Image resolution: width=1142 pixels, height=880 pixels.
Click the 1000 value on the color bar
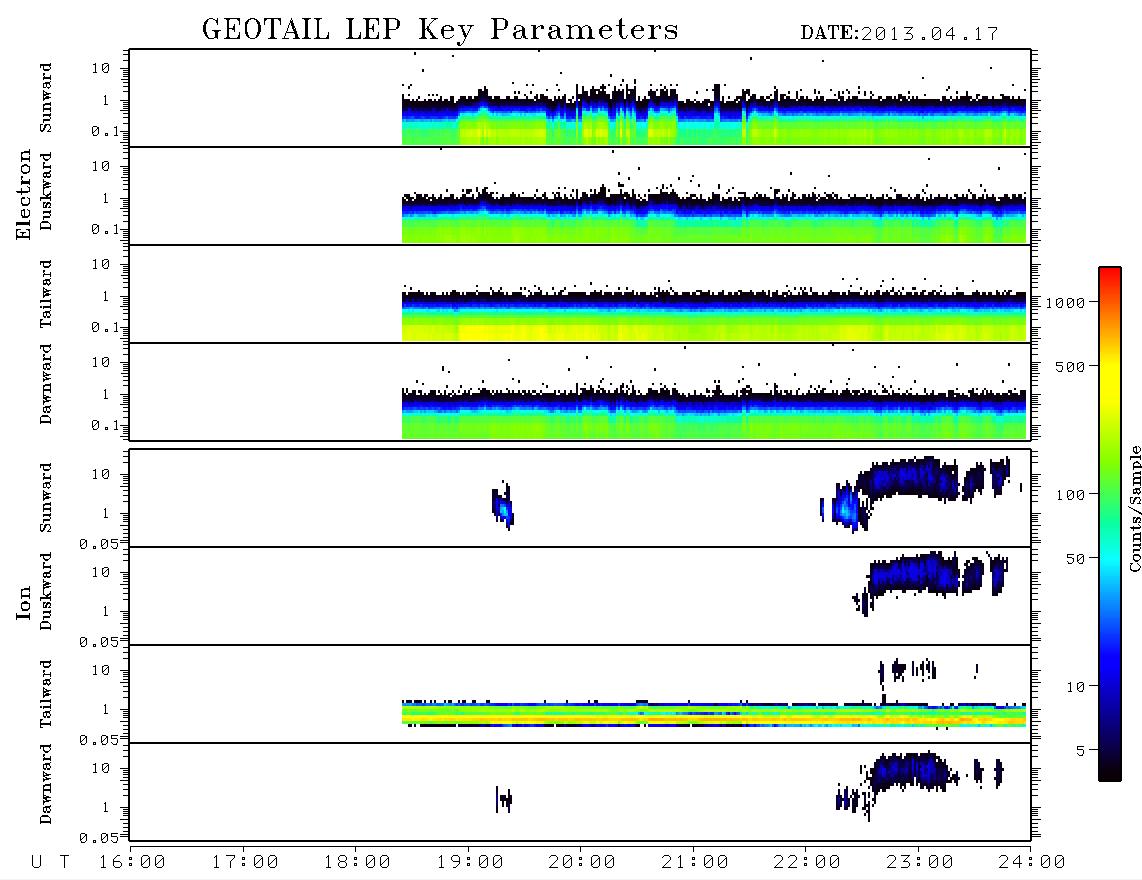pyautogui.click(x=1065, y=303)
